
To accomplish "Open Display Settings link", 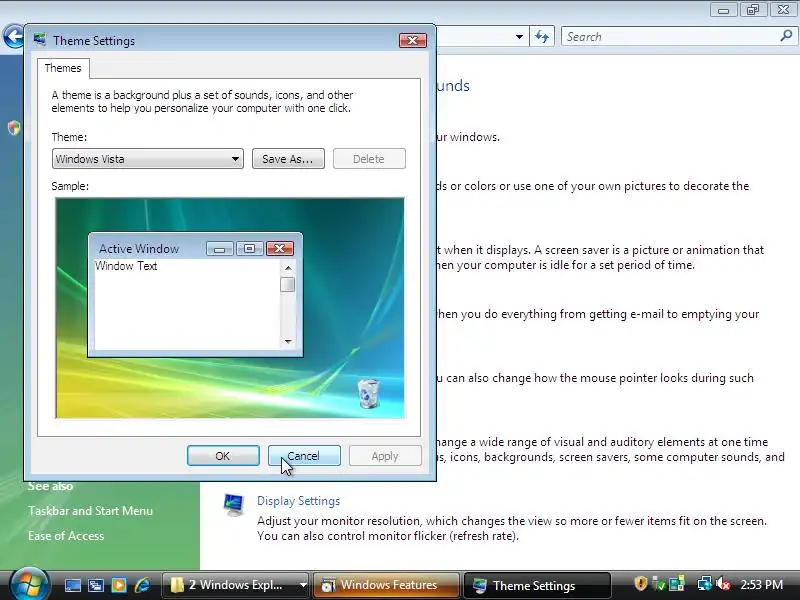I will point(298,501).
